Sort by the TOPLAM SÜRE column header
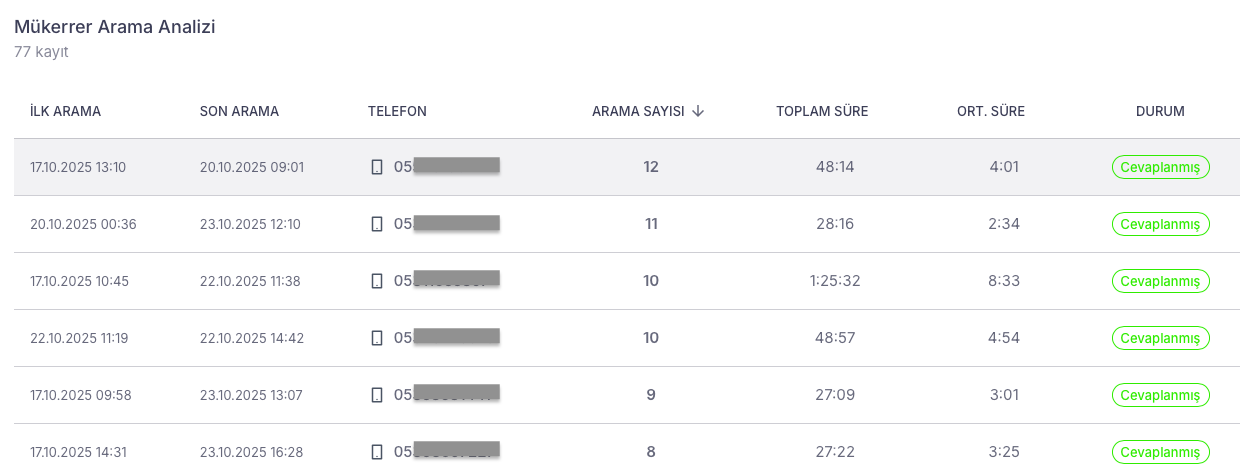 pos(822,111)
